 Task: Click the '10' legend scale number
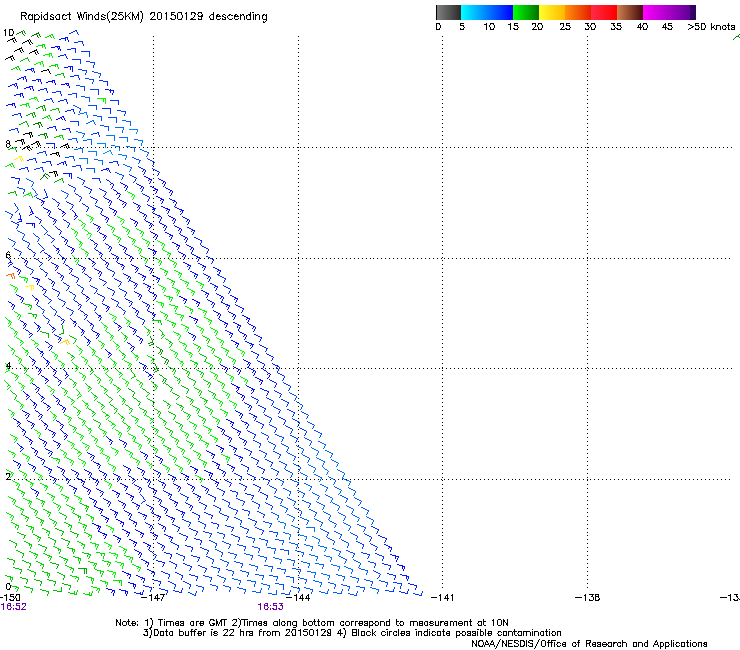click(489, 27)
